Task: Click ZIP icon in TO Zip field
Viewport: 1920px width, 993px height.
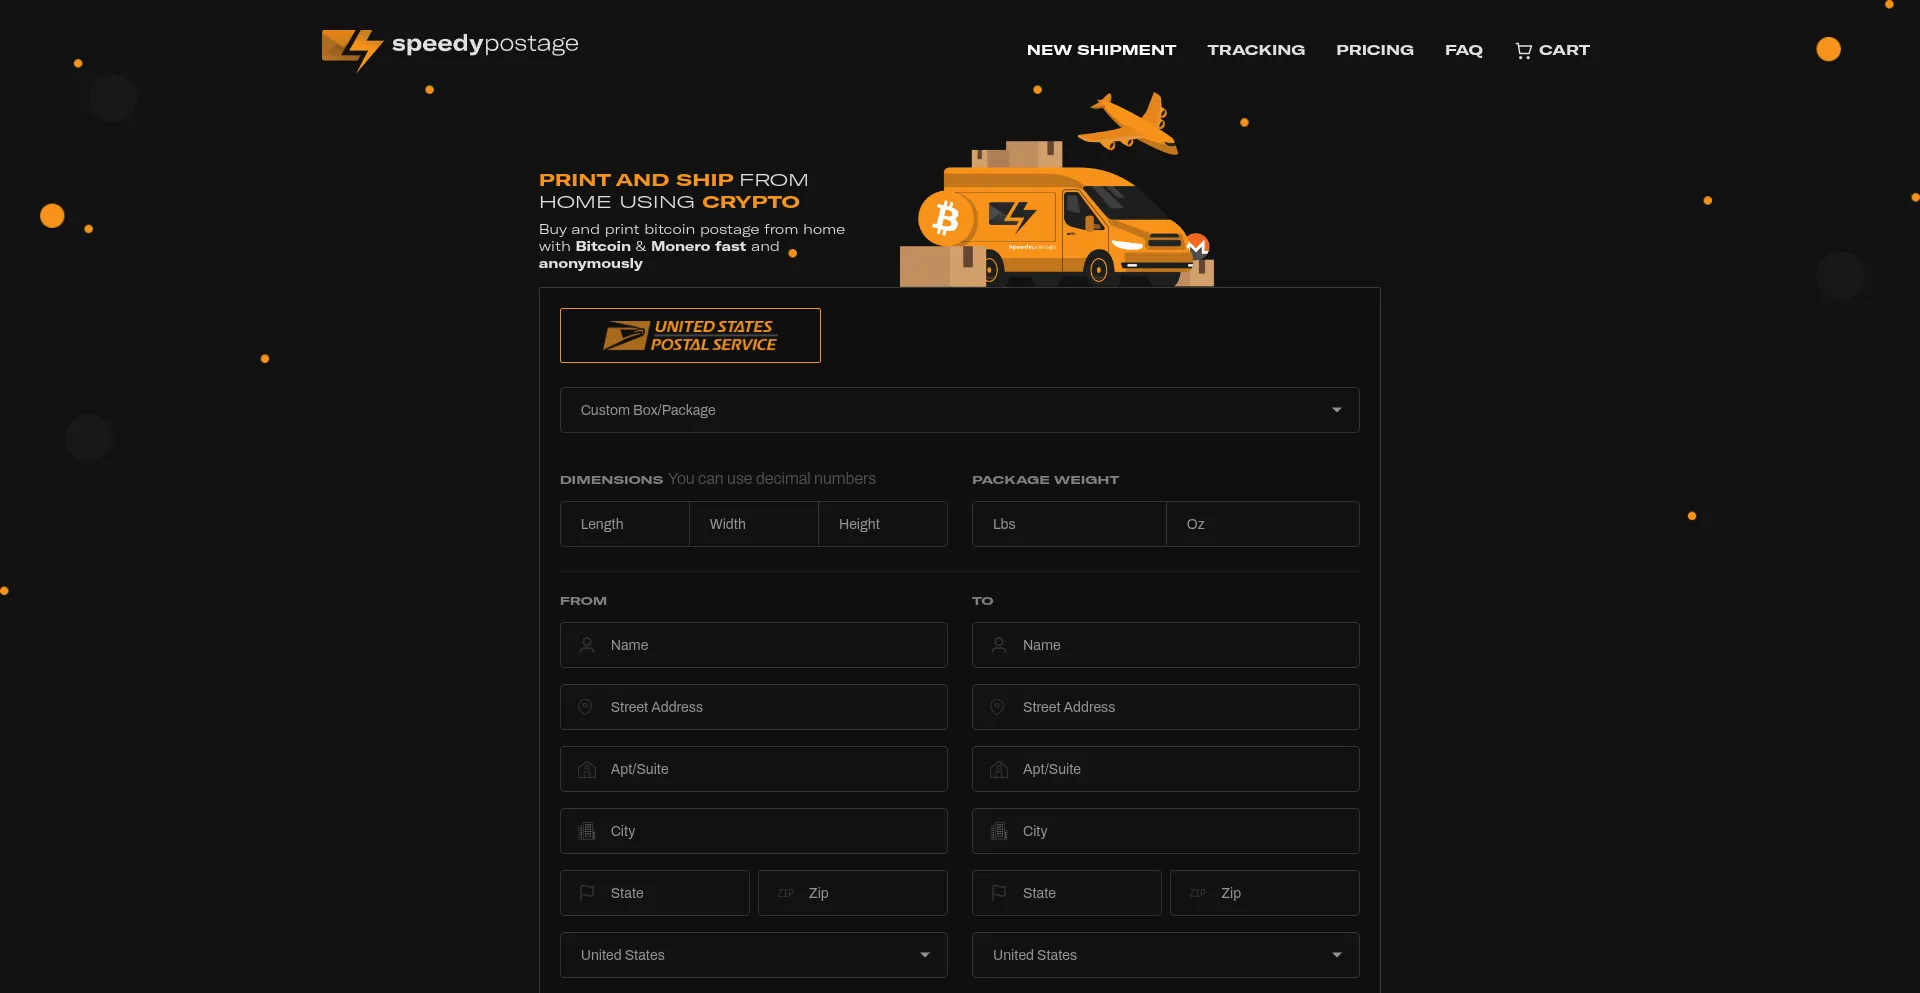Action: [x=1197, y=893]
